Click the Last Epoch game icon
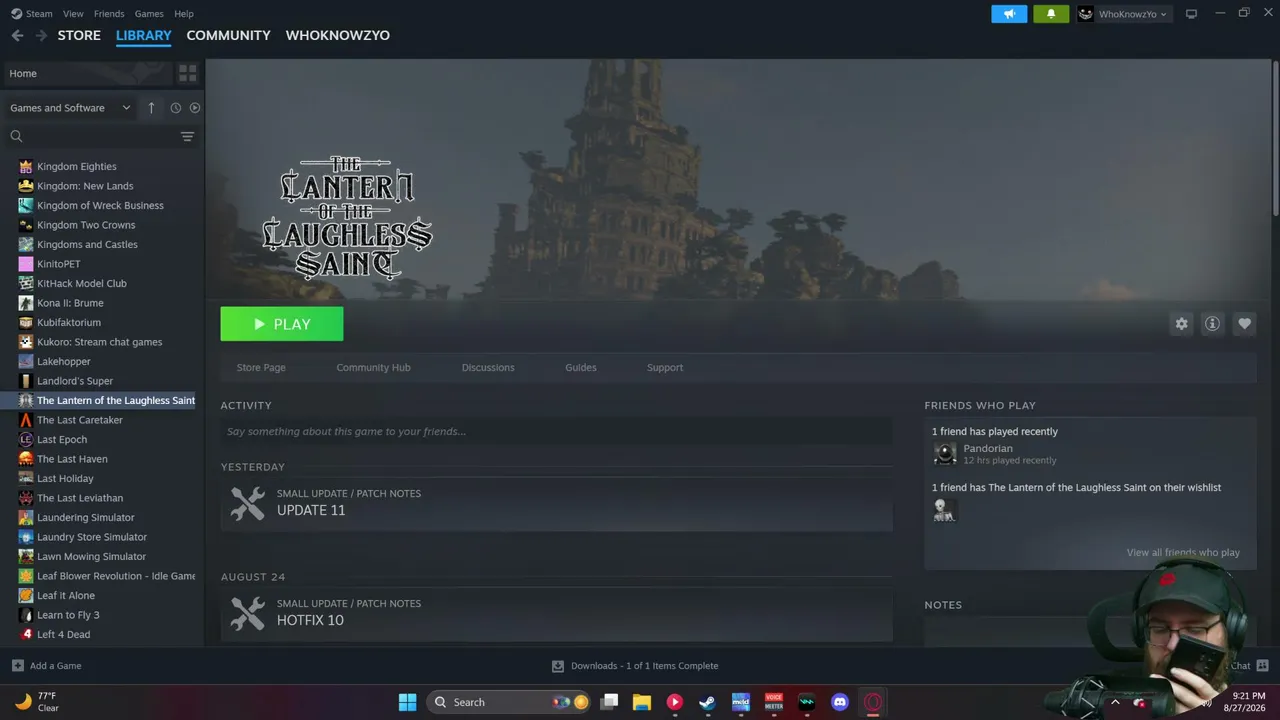1280x720 pixels. coord(26,439)
